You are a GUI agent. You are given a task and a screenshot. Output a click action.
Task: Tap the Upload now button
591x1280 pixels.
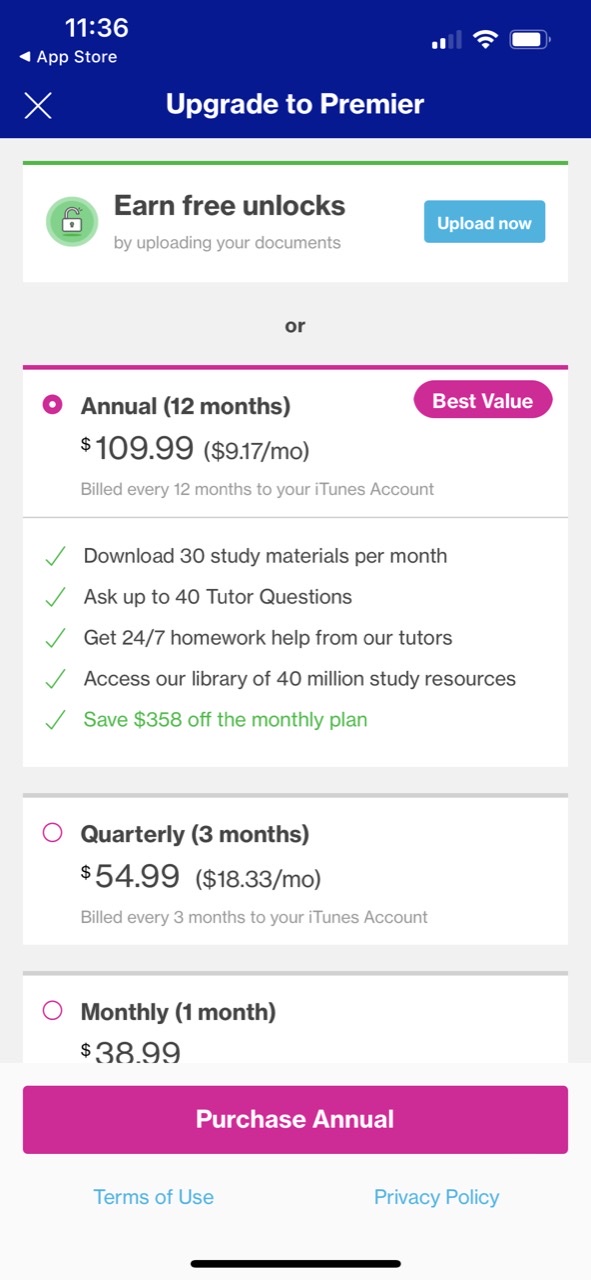pyautogui.click(x=484, y=222)
